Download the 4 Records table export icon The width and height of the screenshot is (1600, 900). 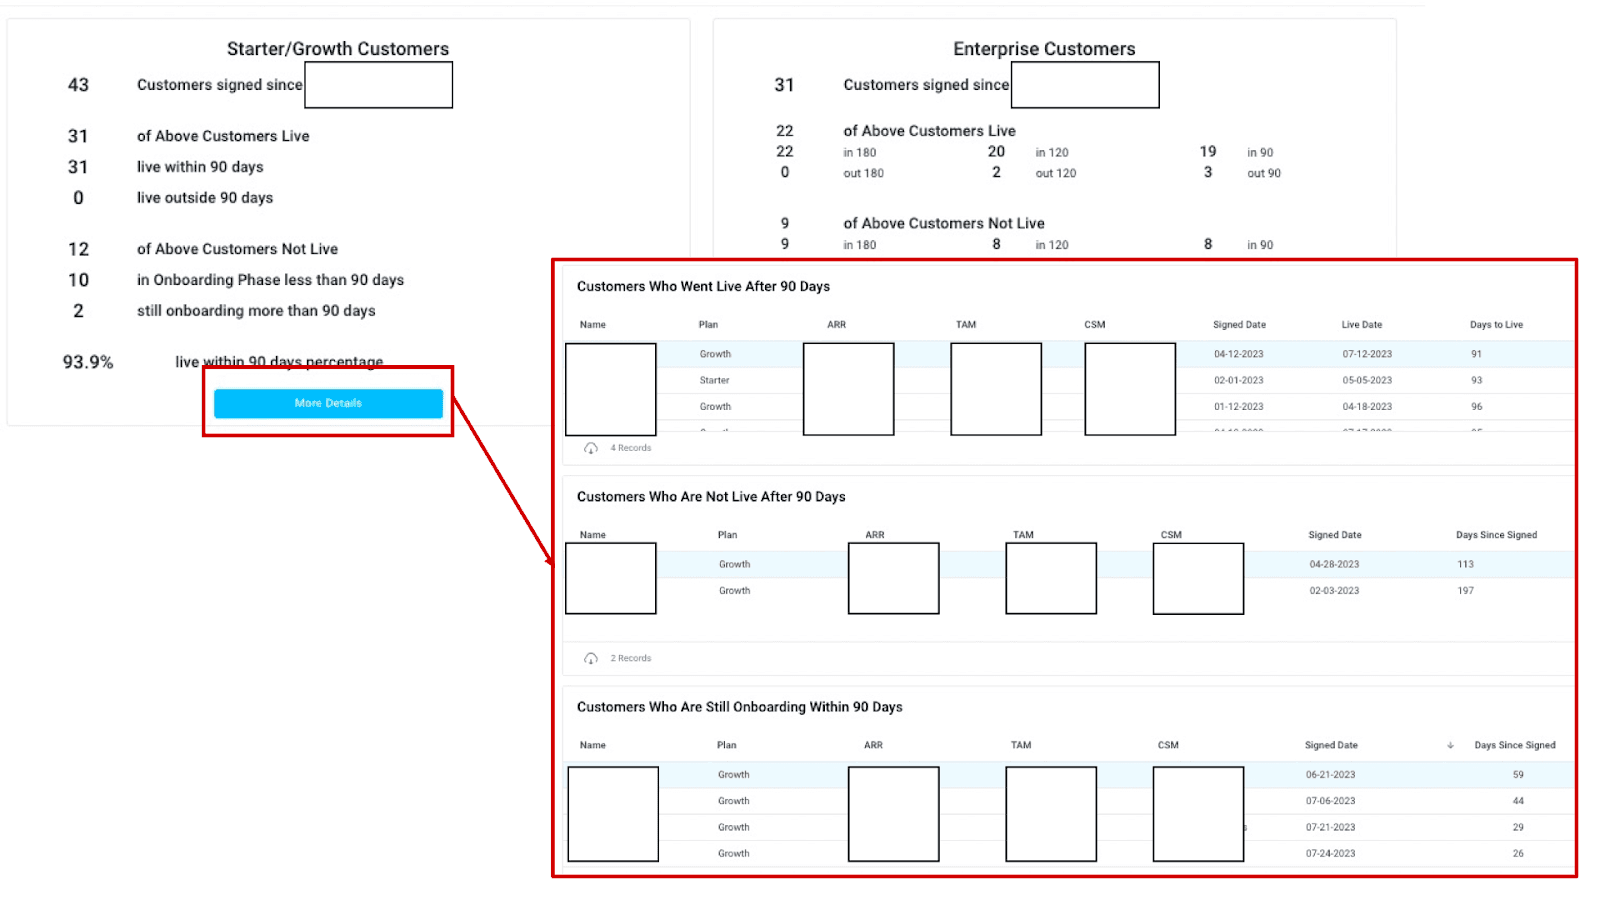591,448
